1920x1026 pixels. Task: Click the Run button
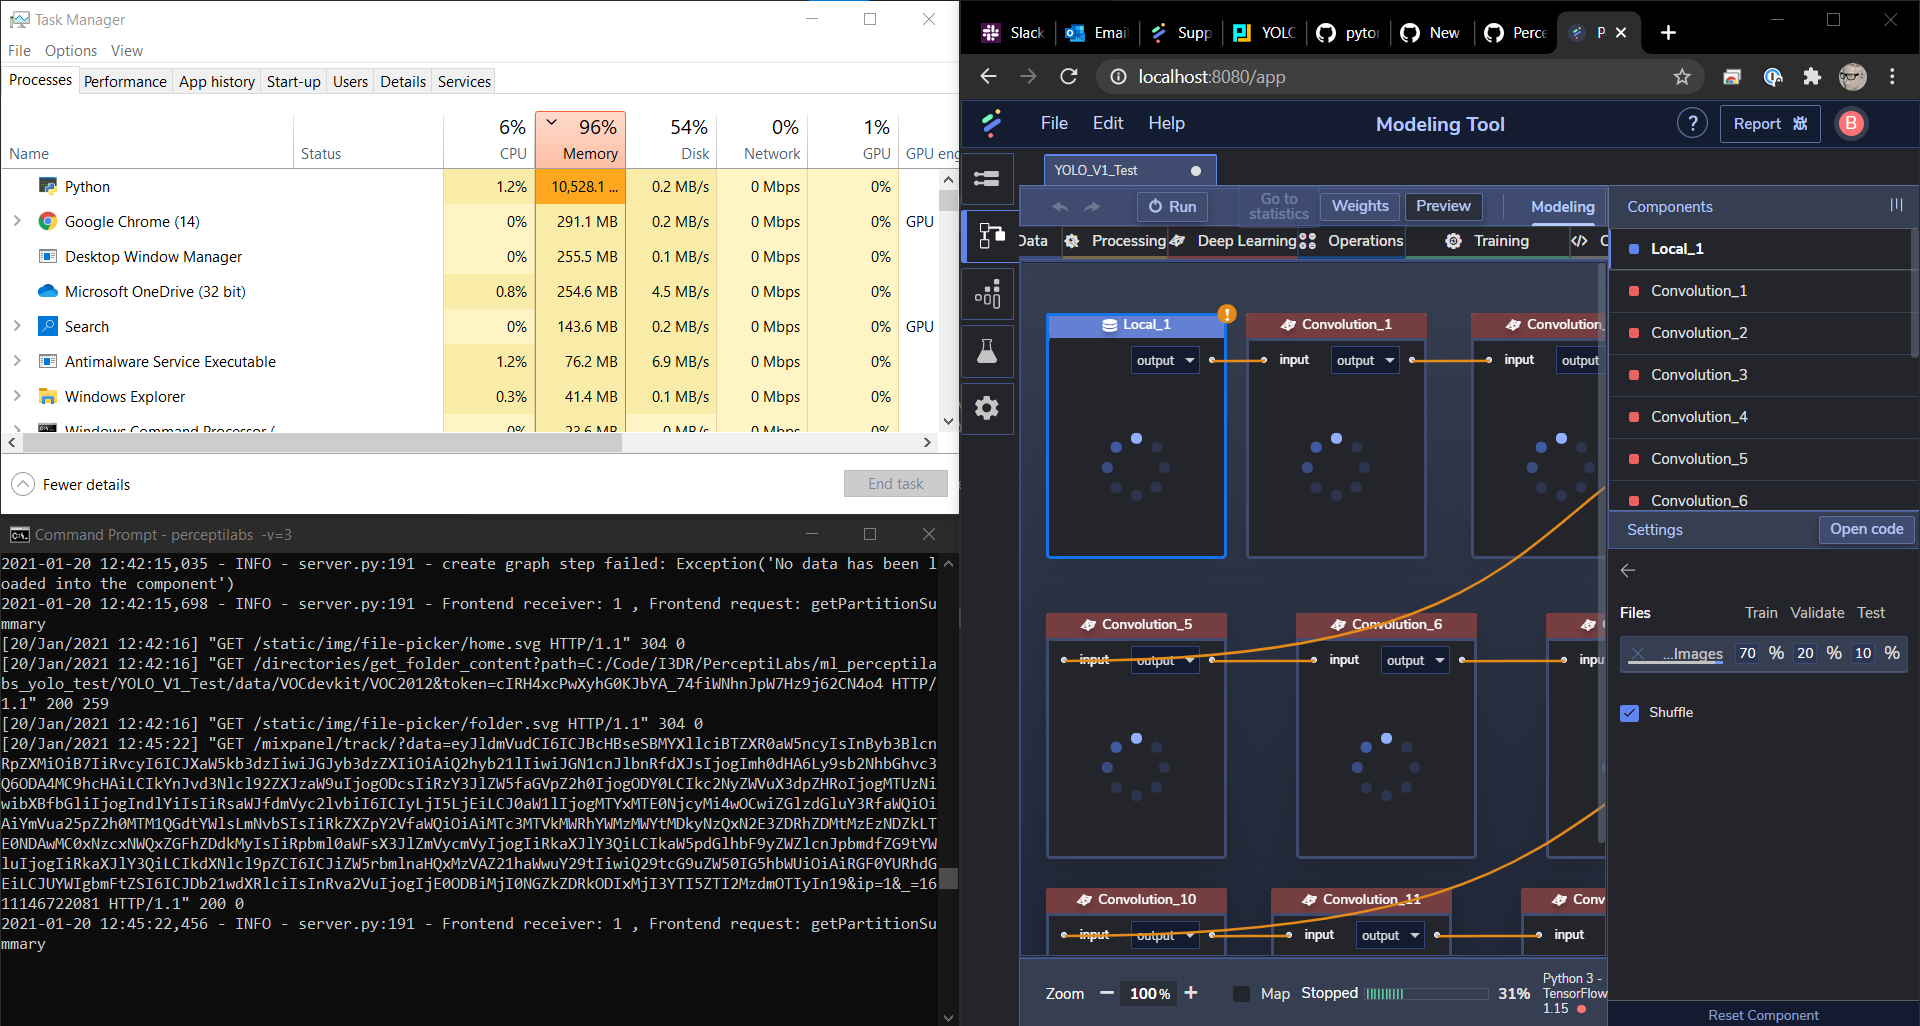pyautogui.click(x=1171, y=206)
